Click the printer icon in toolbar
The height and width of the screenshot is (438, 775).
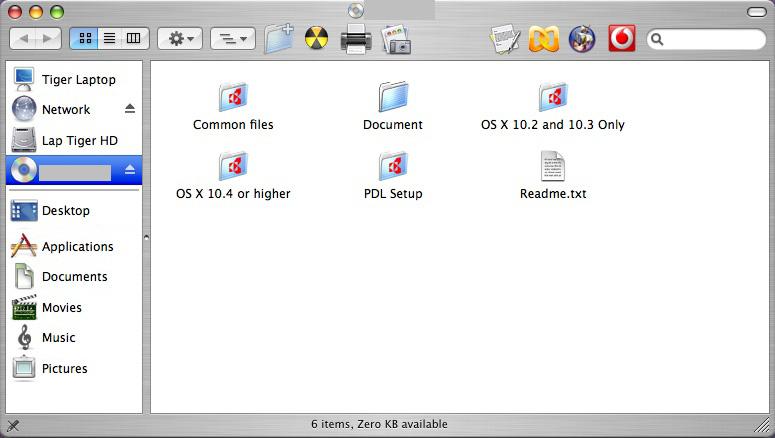coord(356,39)
